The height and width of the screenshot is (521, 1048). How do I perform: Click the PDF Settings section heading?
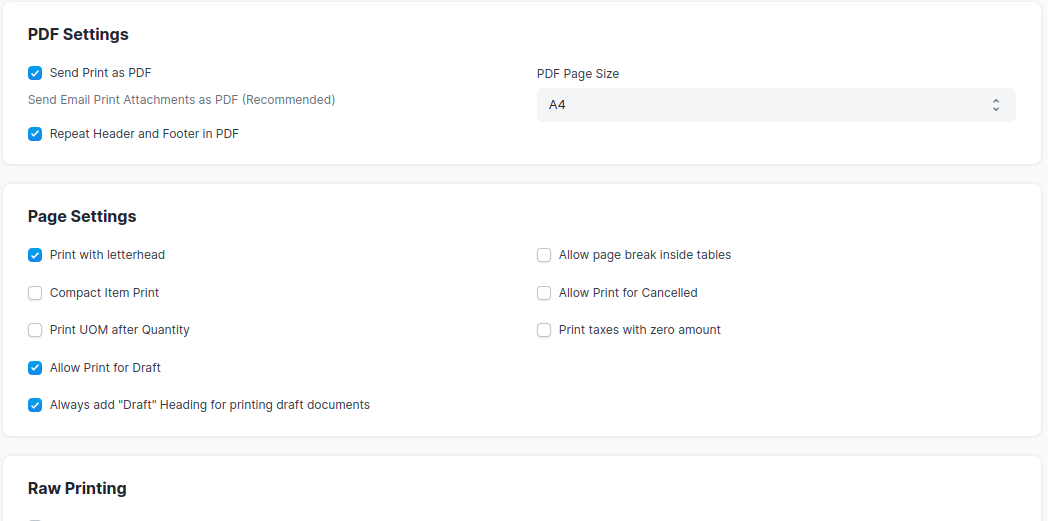point(78,34)
